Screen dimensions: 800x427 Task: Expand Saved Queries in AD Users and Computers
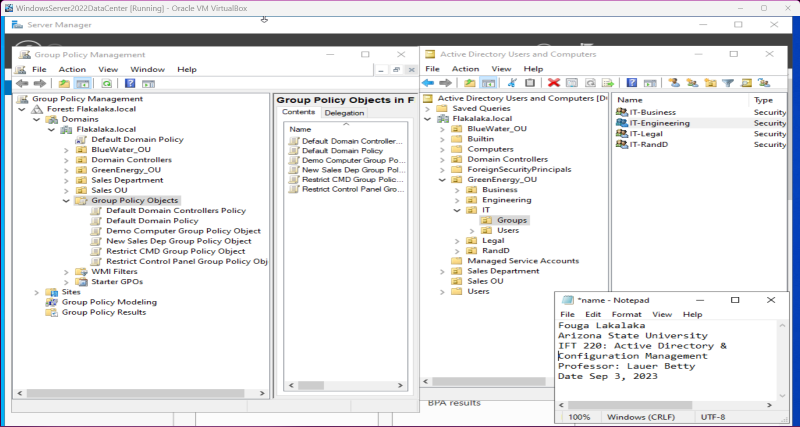click(427, 109)
